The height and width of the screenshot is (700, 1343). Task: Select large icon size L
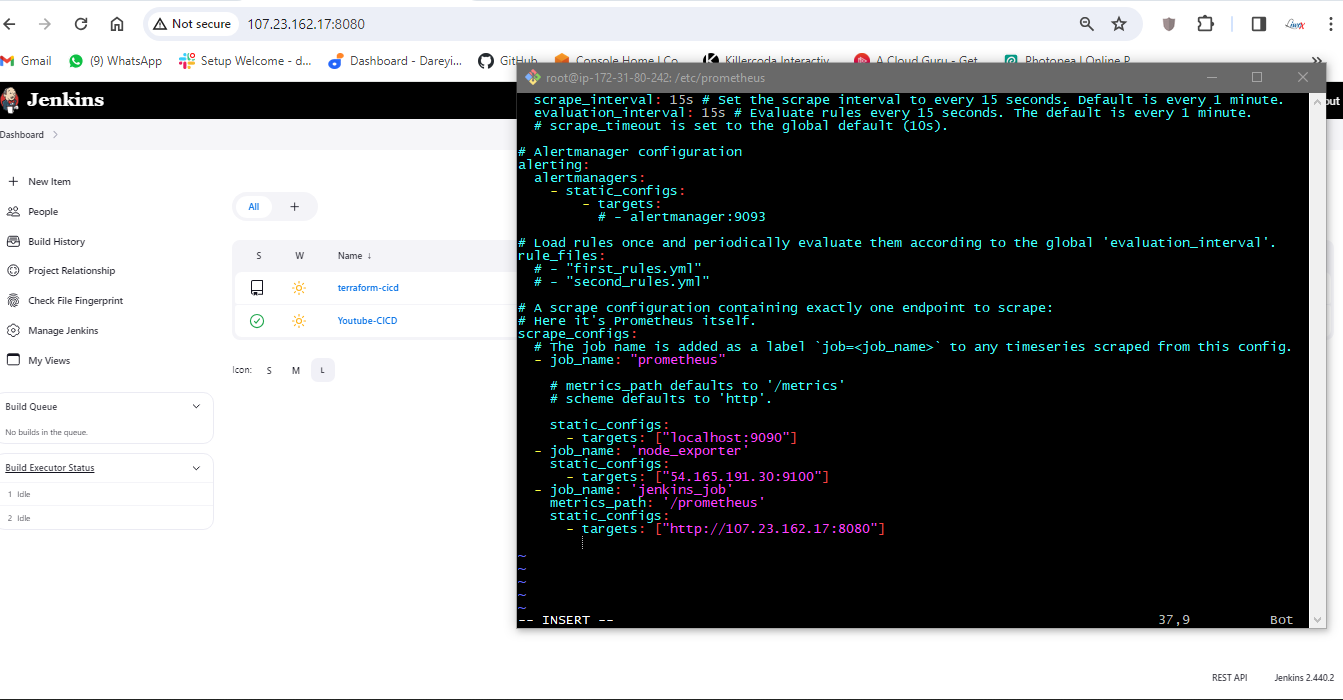point(322,371)
